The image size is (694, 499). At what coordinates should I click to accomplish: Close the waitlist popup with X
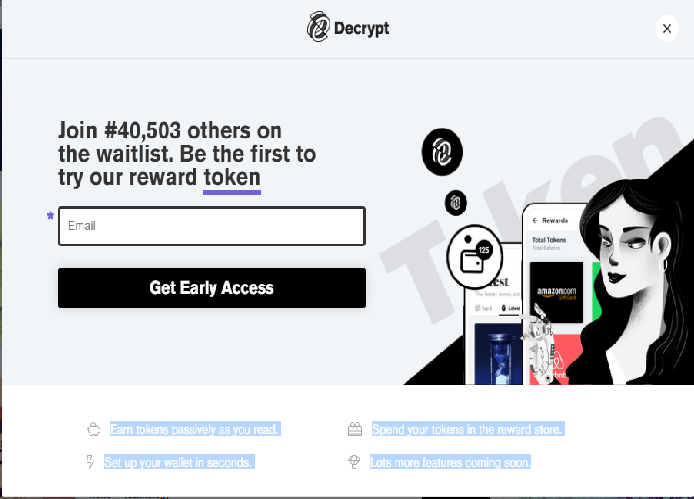[667, 29]
